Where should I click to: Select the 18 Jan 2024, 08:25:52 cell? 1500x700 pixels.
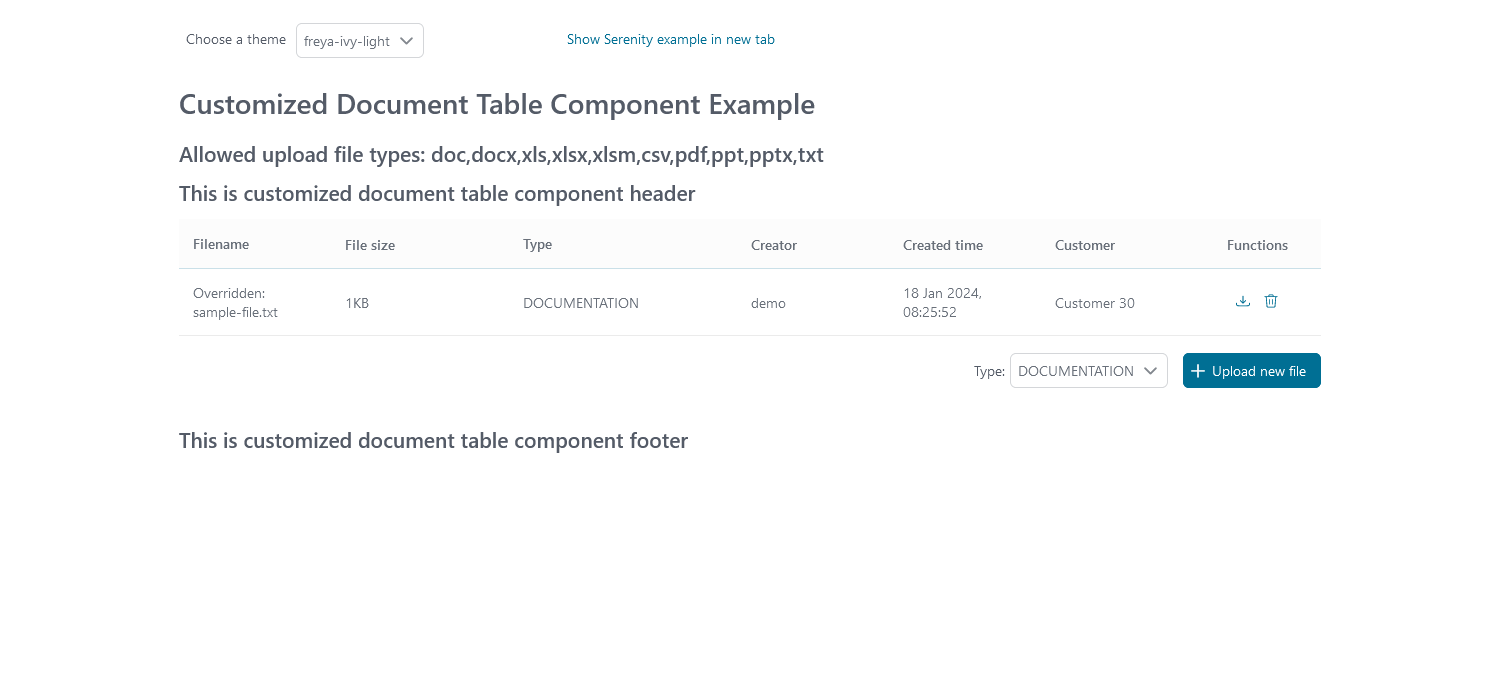(x=965, y=303)
